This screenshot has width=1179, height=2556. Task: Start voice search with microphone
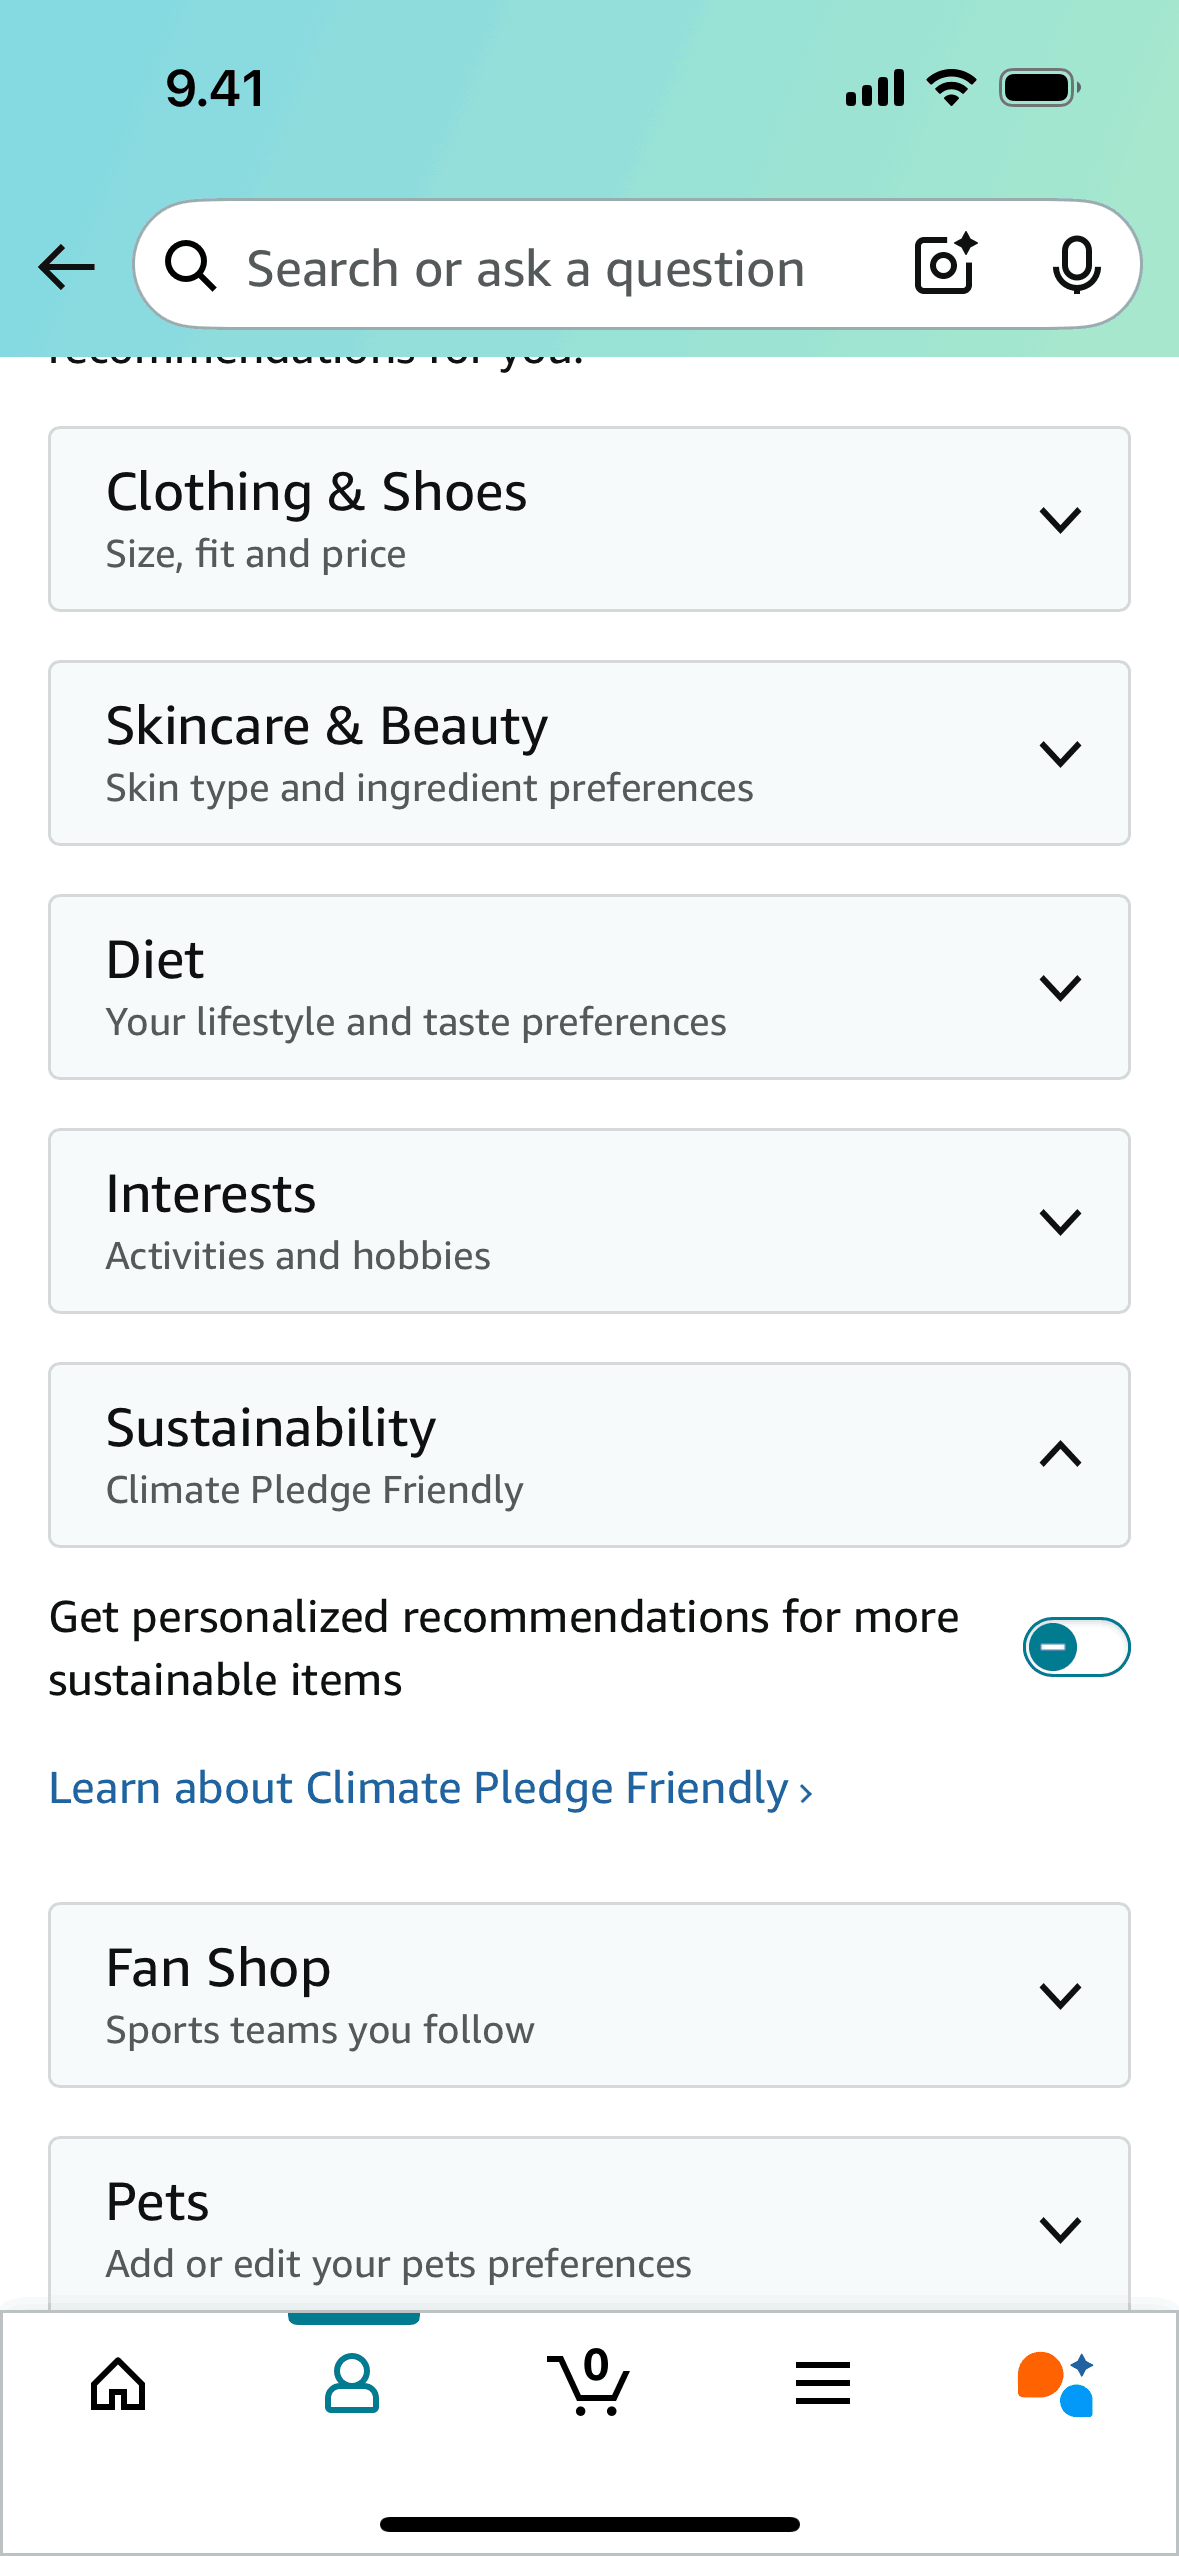[1076, 265]
